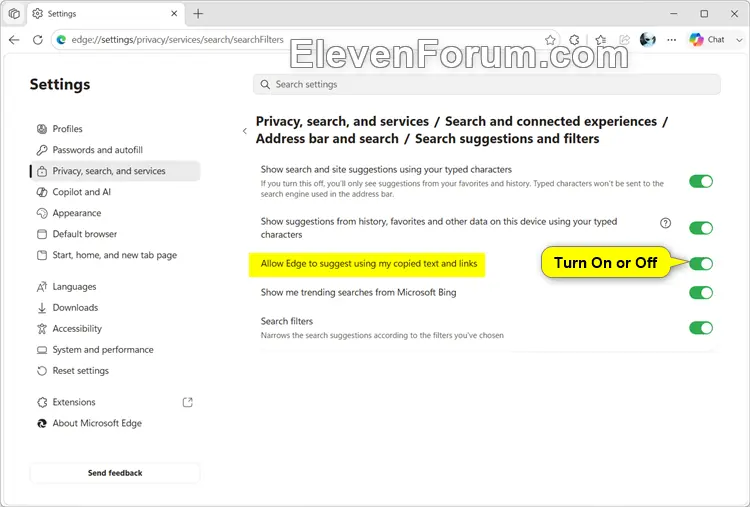Click the site info Edge icon in address bar
Viewport: 750px width, 507px height.
click(x=61, y=40)
